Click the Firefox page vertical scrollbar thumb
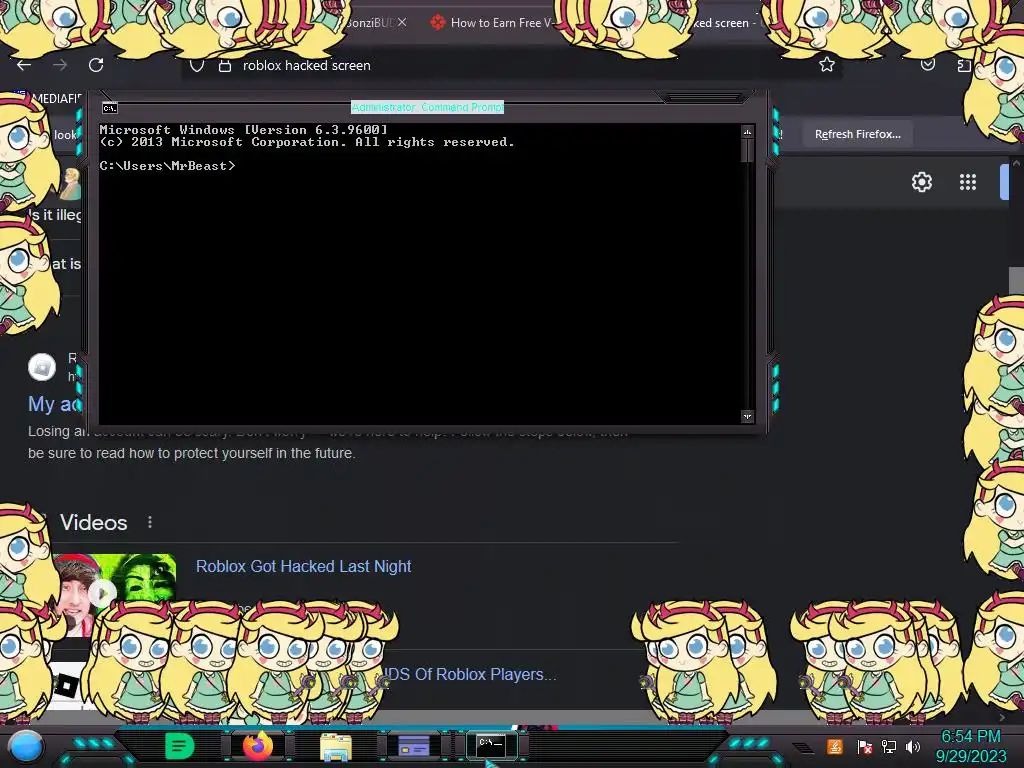 point(1016,281)
